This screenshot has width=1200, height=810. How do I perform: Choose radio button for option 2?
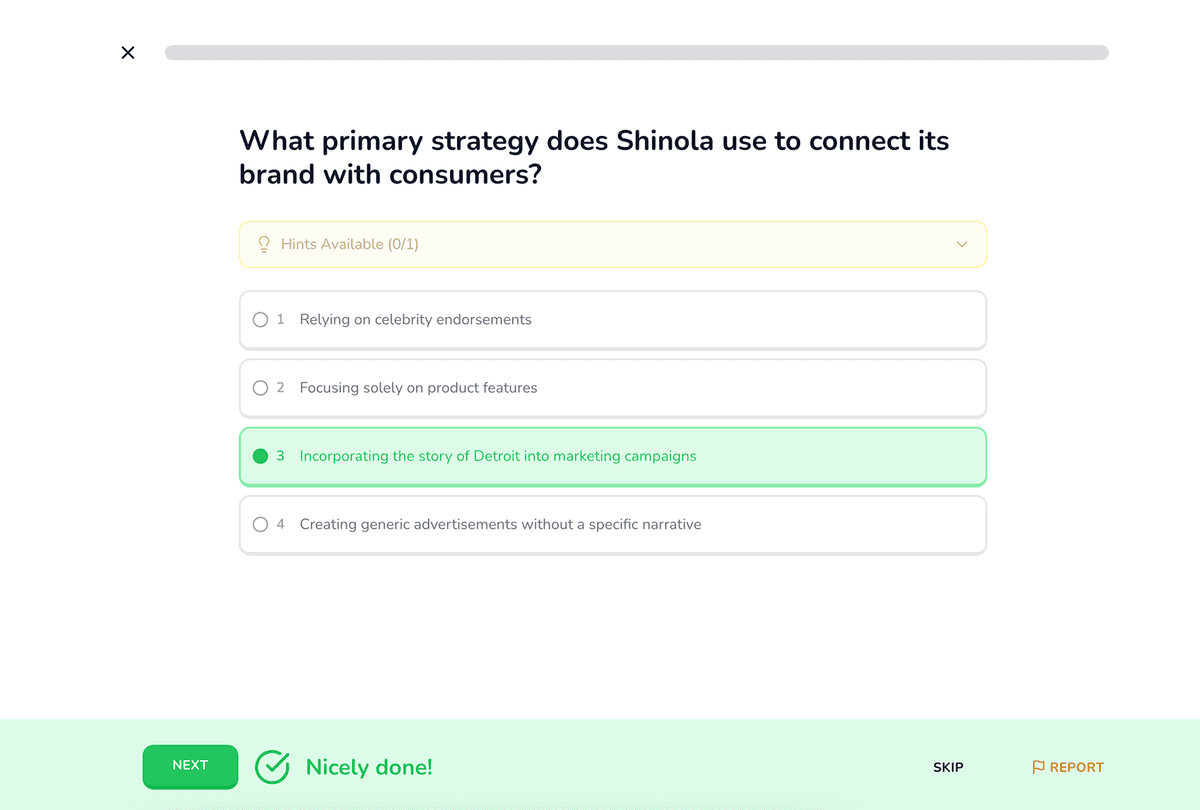261,388
